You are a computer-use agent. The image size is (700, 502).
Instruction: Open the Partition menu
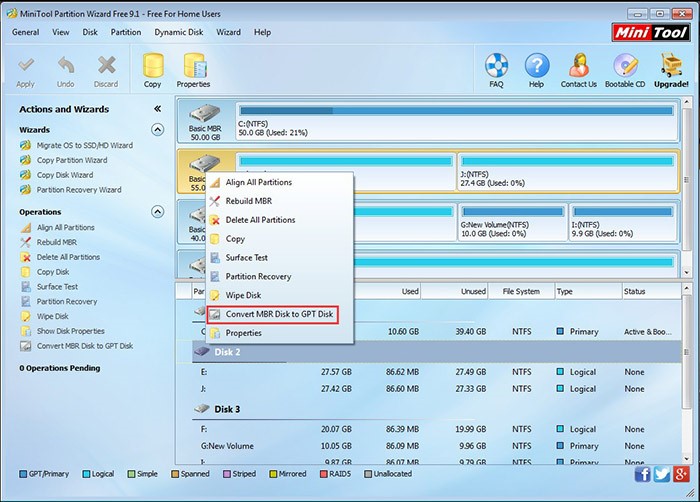coord(126,32)
